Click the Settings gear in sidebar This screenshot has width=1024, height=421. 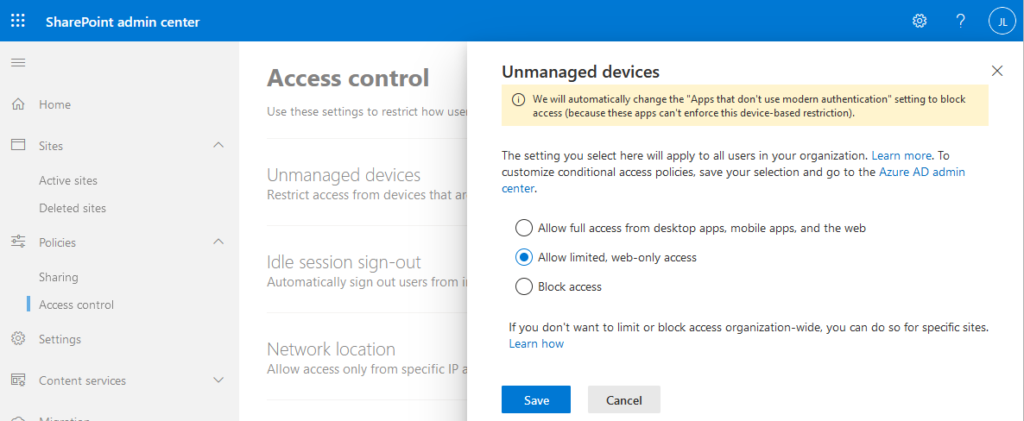pyautogui.click(x=18, y=339)
